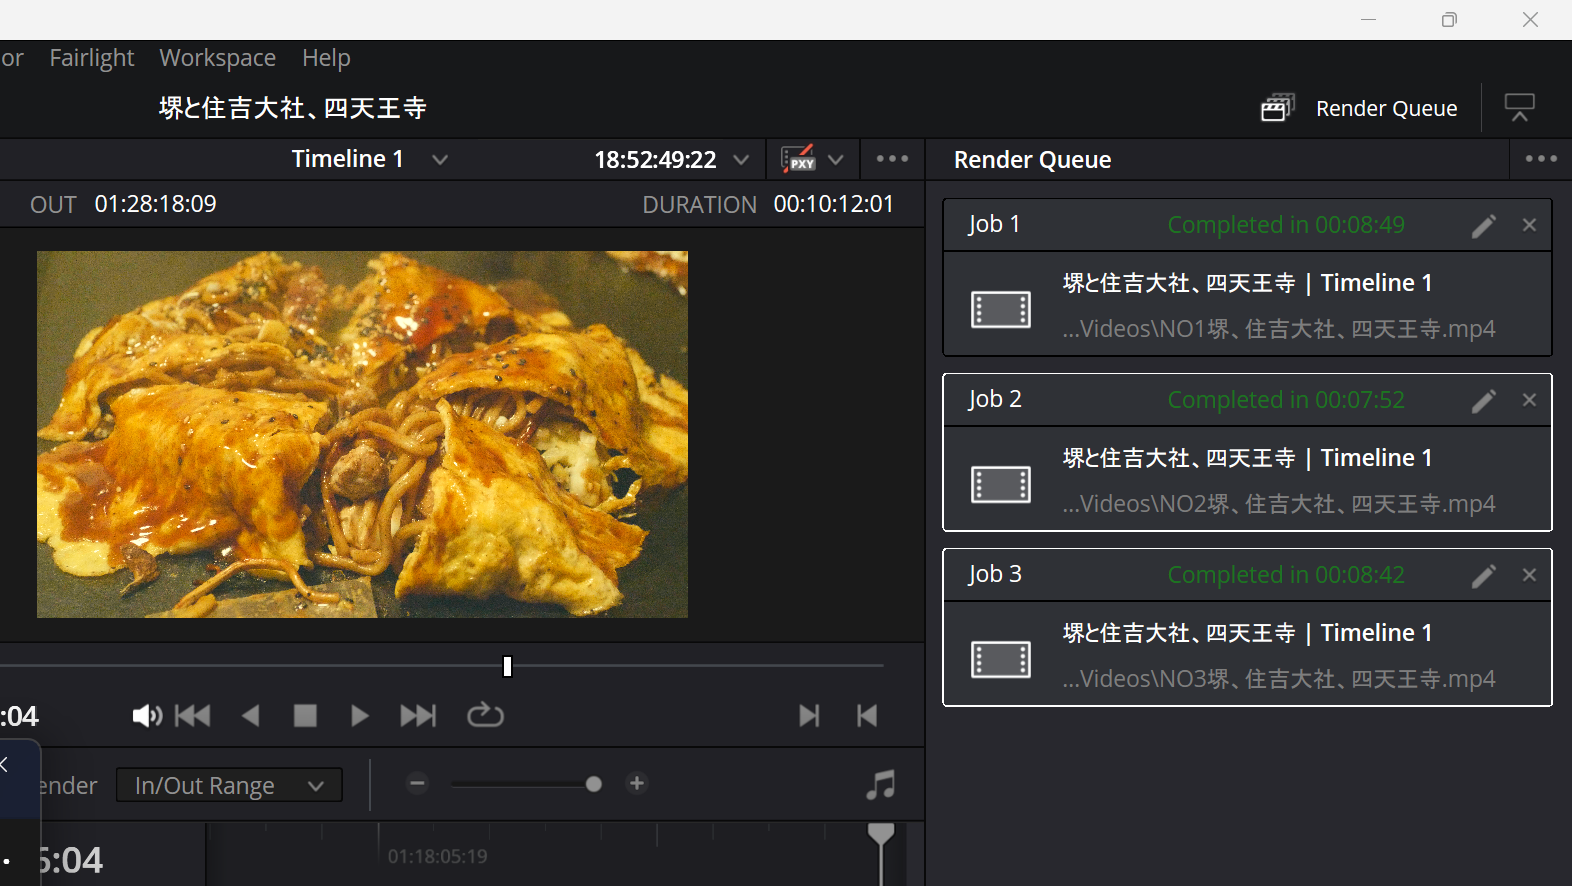1572x886 pixels.
Task: Open the Render Queue panel options menu
Action: 1540,159
